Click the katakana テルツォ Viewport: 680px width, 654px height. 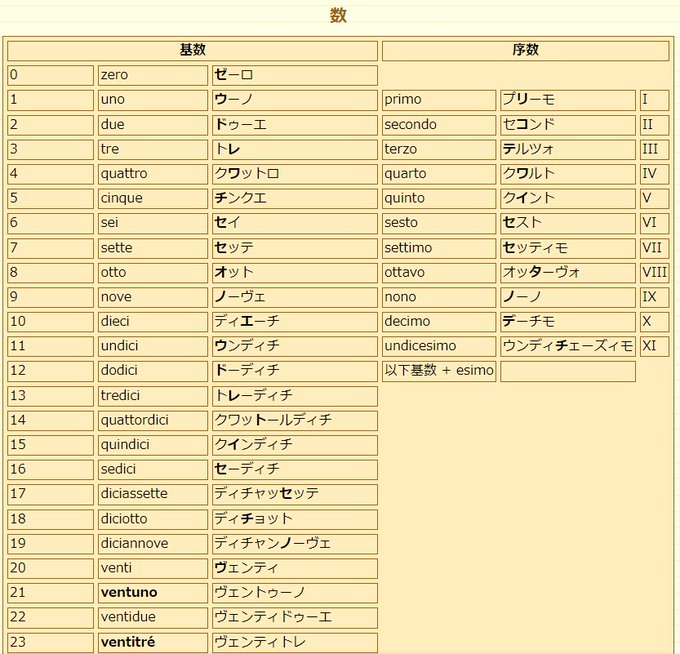(x=528, y=149)
